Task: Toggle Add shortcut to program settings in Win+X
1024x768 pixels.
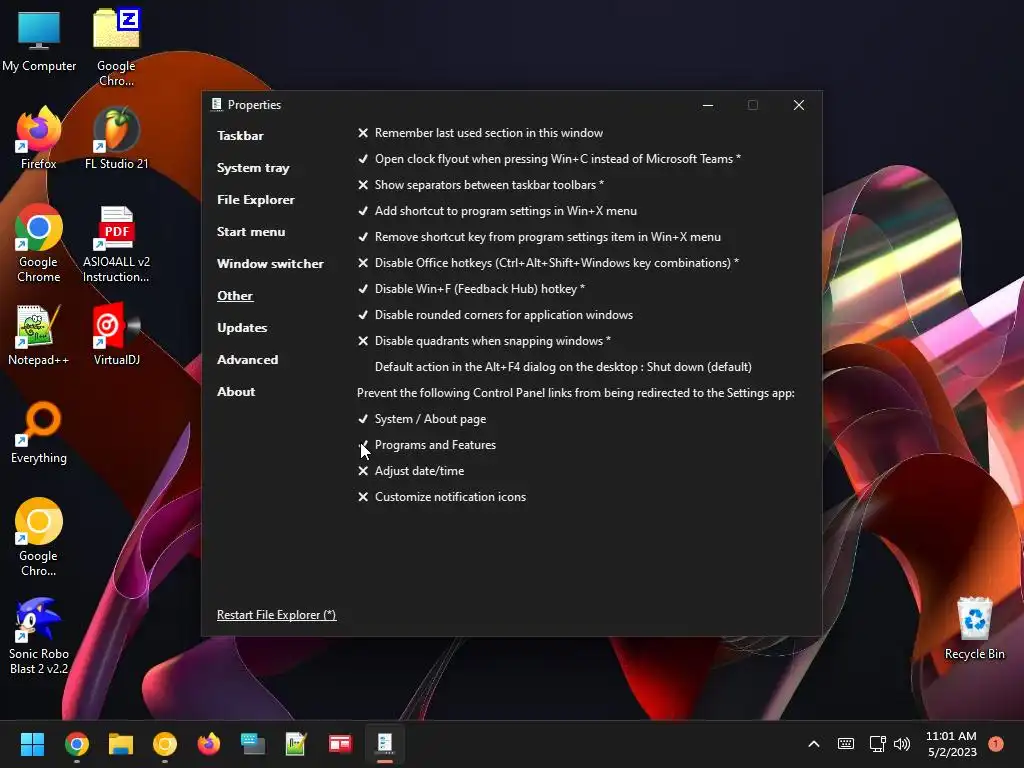Action: 497,211
